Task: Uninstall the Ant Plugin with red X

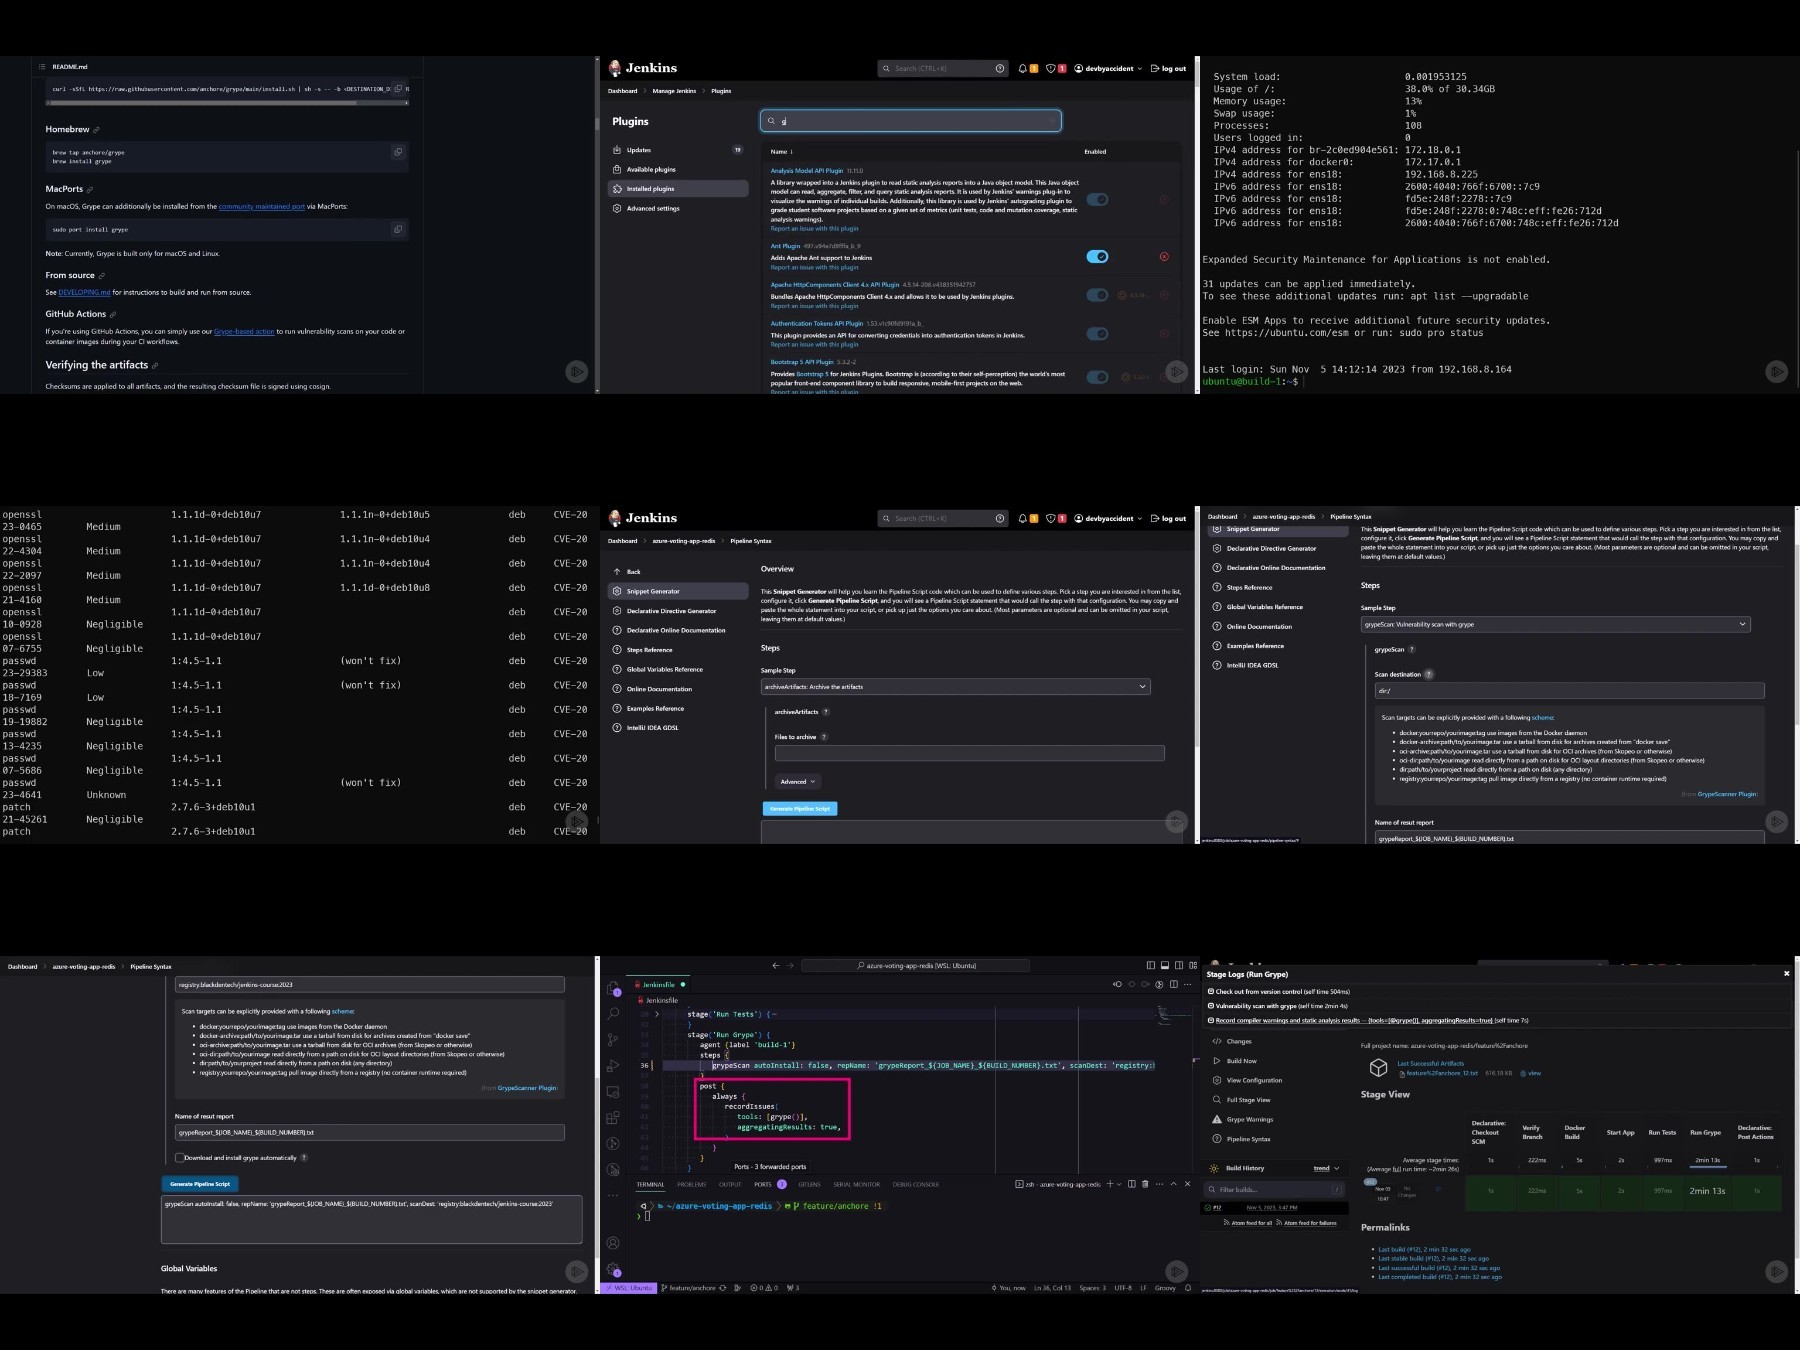Action: (1164, 257)
